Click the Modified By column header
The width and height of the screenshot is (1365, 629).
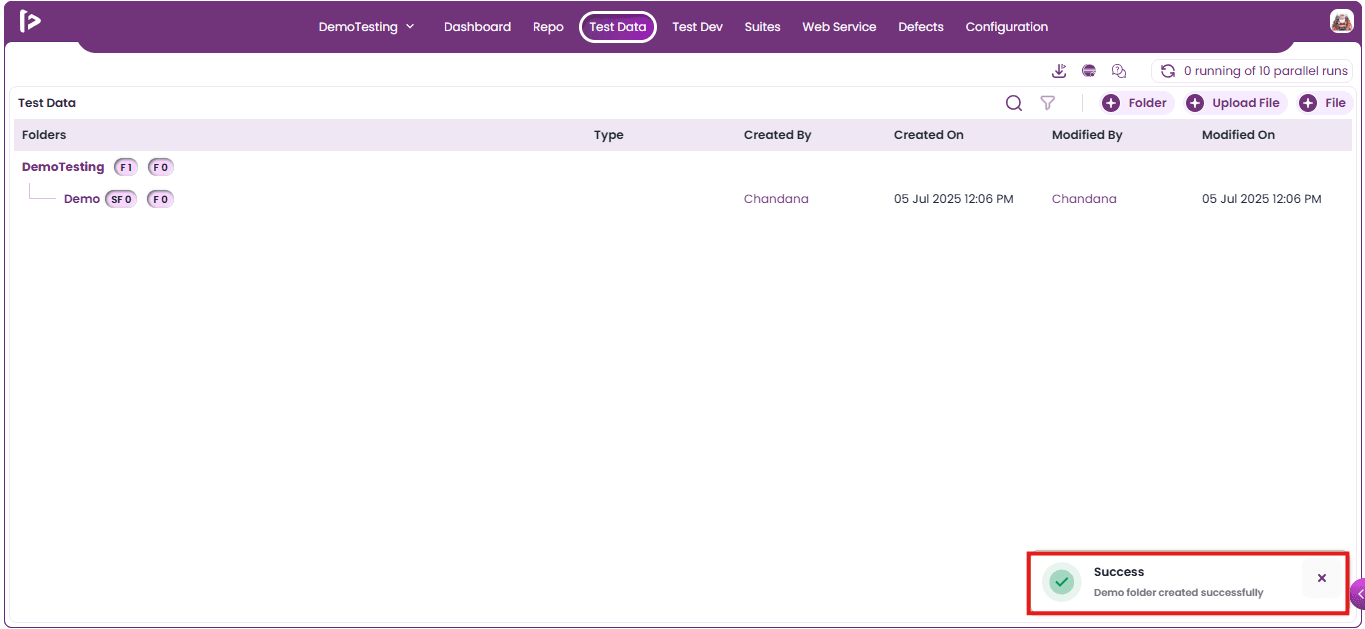pyautogui.click(x=1087, y=135)
